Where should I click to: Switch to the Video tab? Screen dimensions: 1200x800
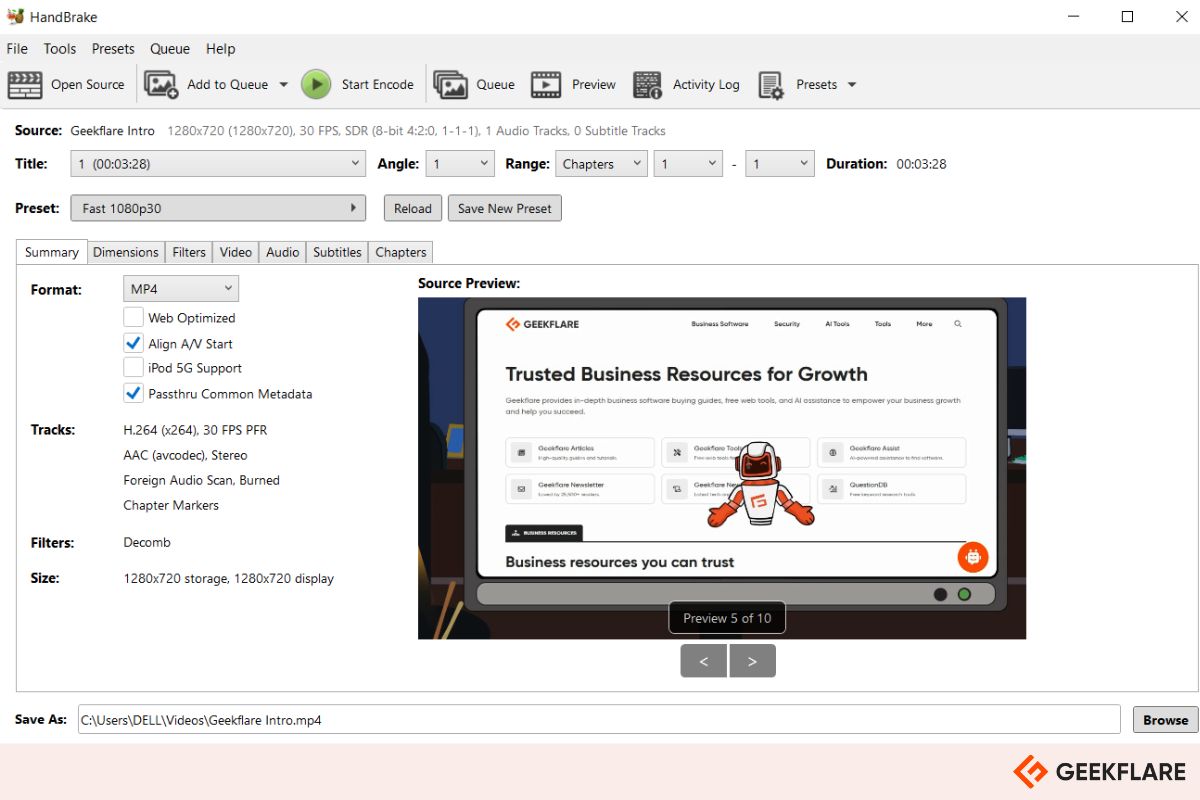(x=236, y=252)
